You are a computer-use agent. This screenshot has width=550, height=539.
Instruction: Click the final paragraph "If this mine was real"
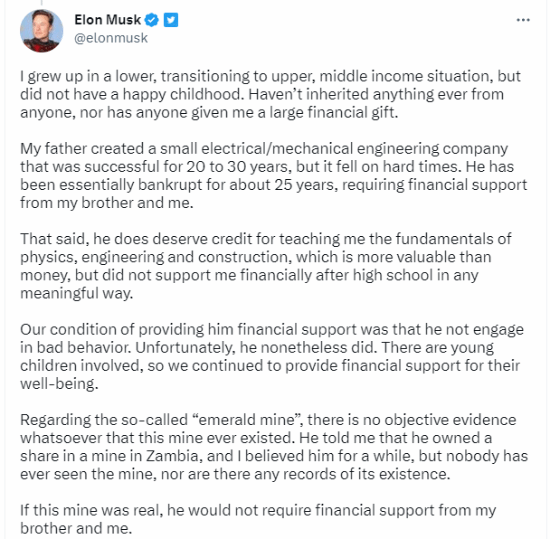258,519
